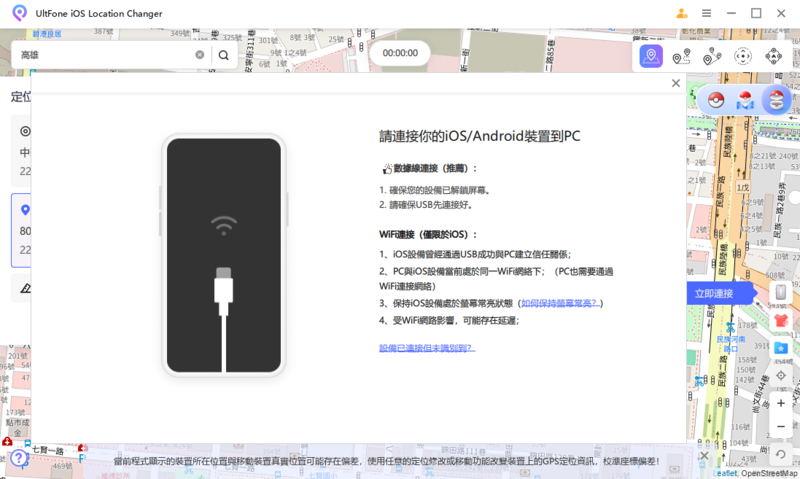The width and height of the screenshot is (800, 479).
Task: Click the first Pokeball icon
Action: click(x=716, y=100)
